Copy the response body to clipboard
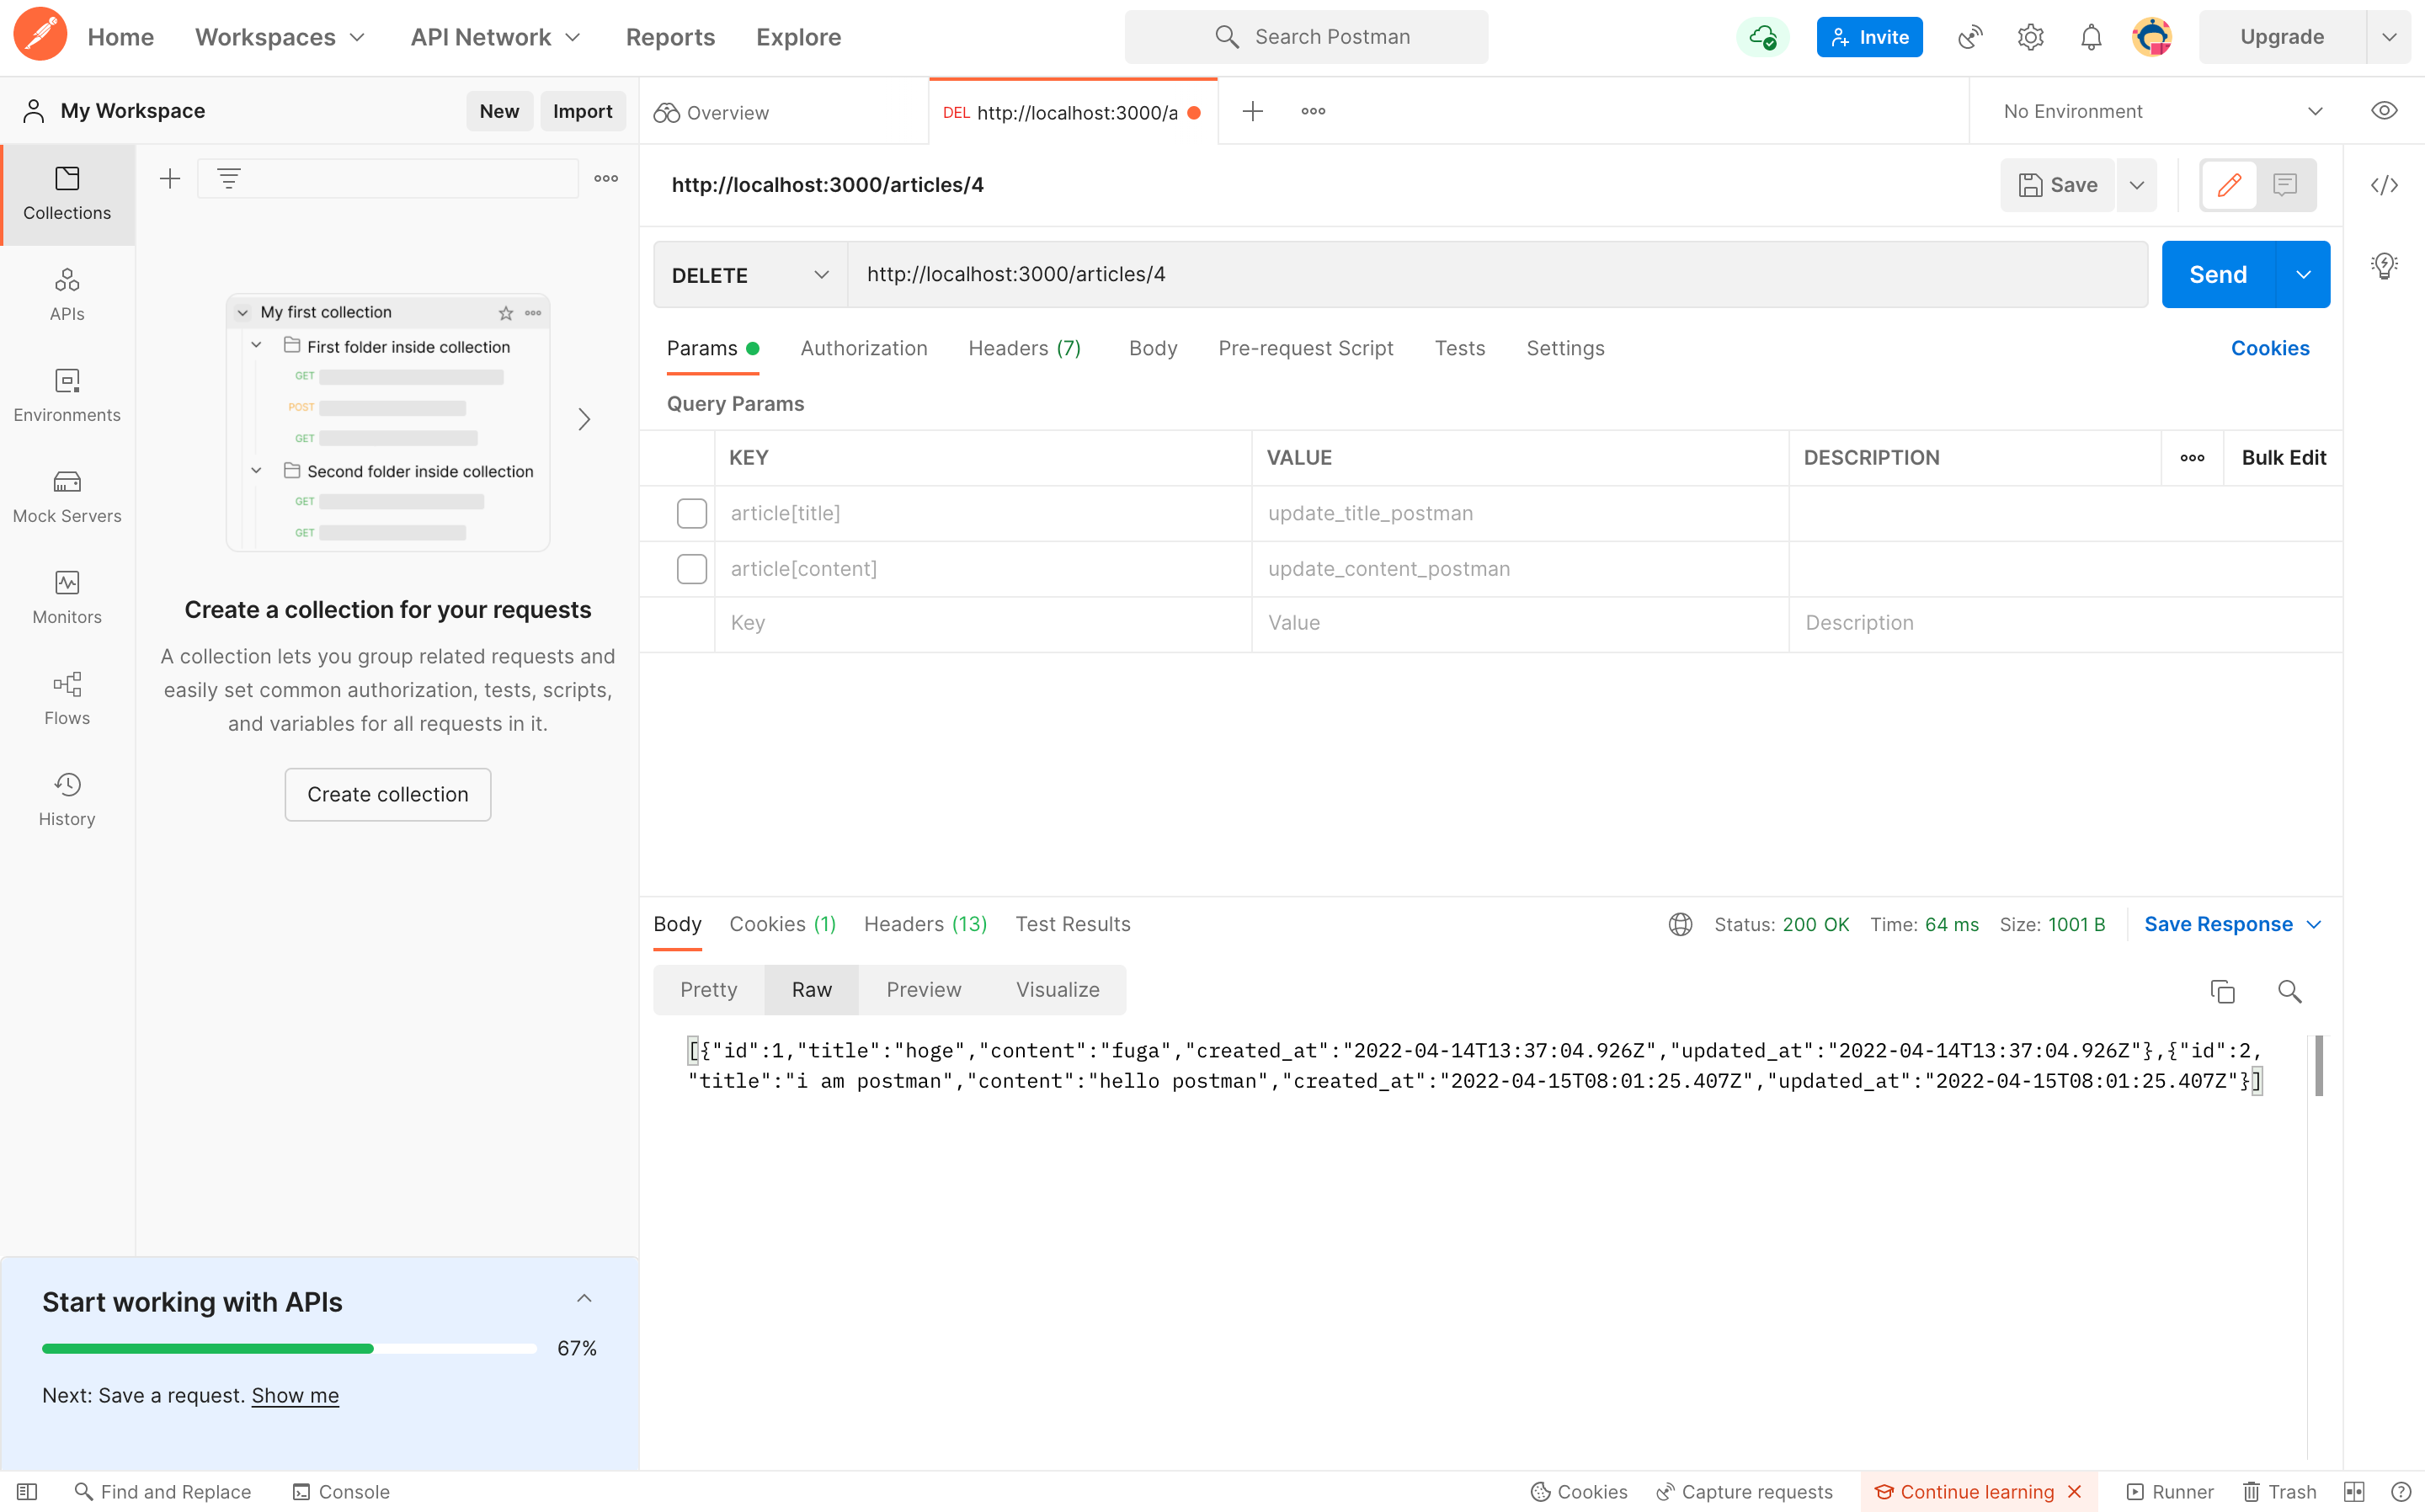The image size is (2425, 1512). pyautogui.click(x=2222, y=991)
